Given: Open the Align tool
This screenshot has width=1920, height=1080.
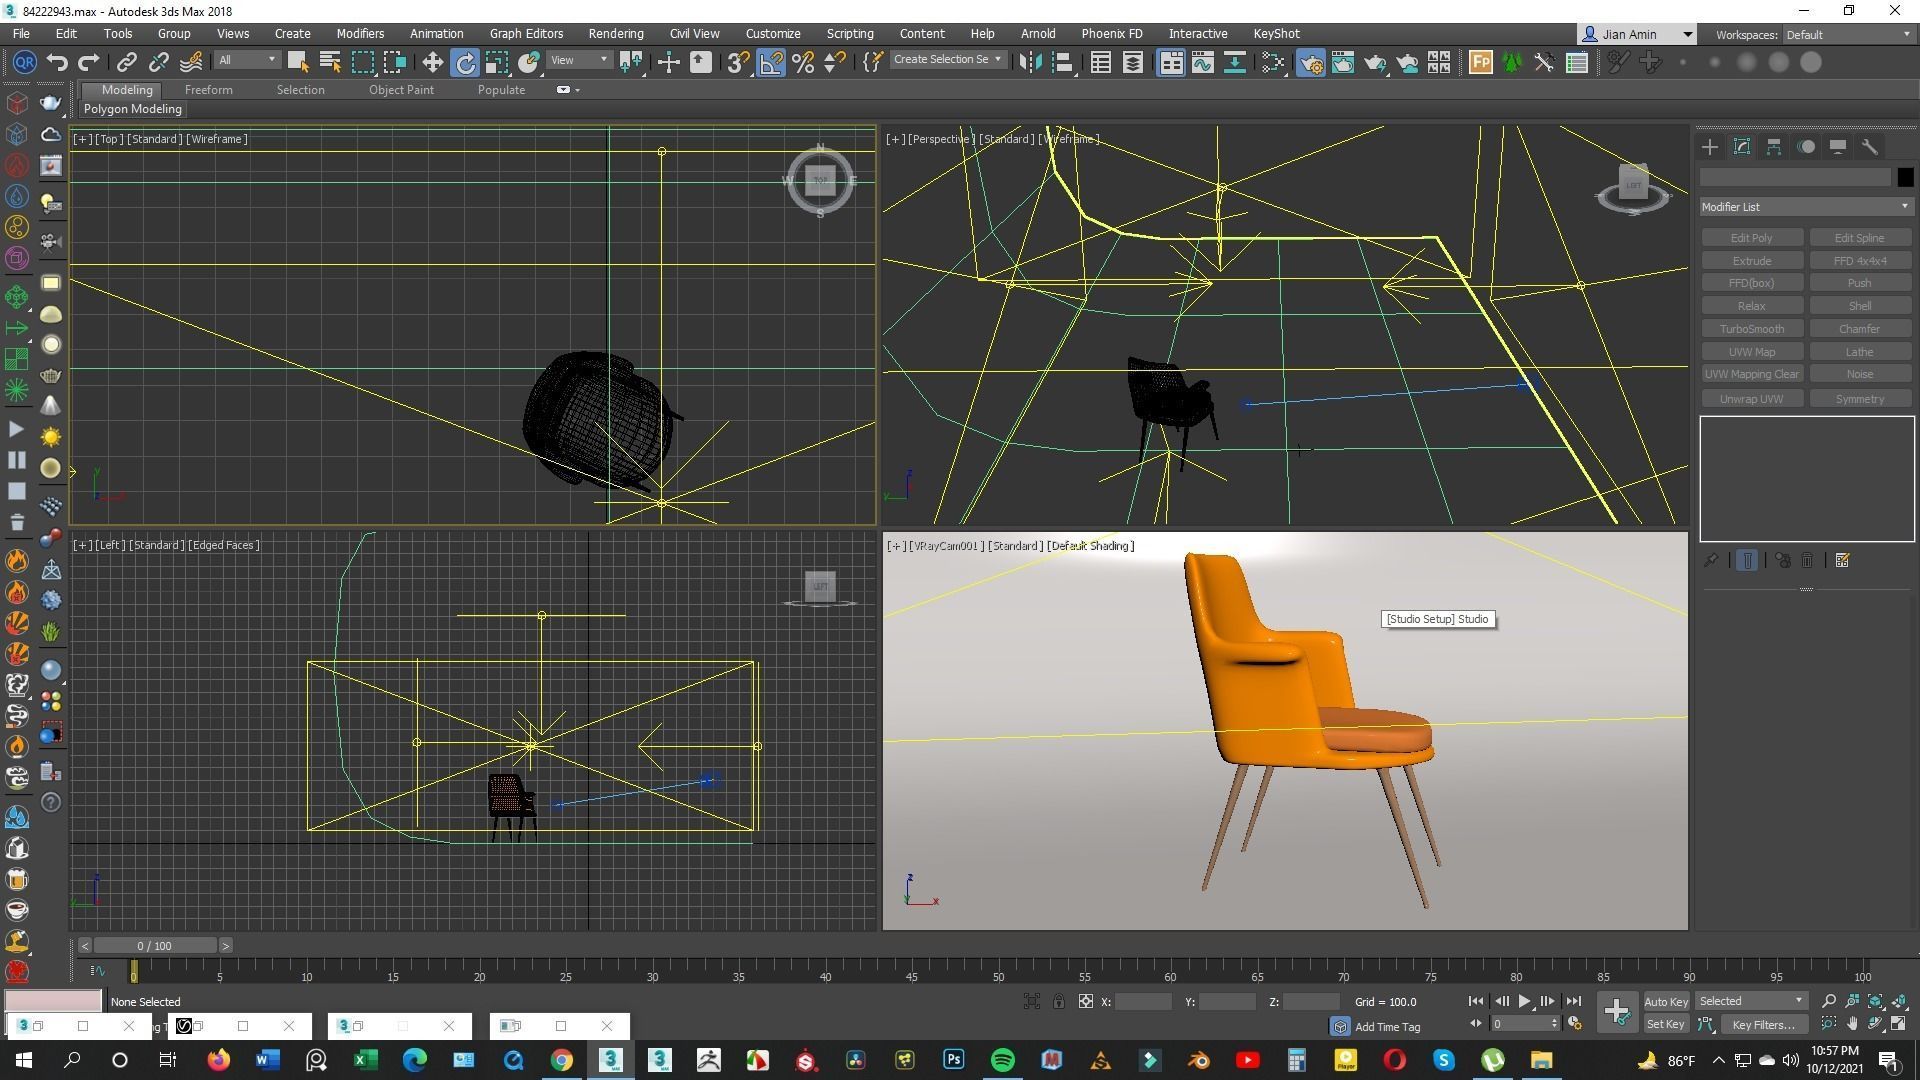Looking at the screenshot, I should point(1063,62).
